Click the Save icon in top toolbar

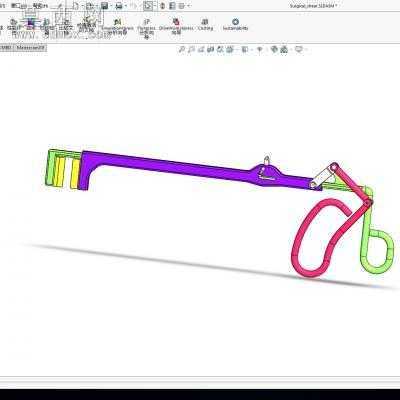tap(104, 6)
